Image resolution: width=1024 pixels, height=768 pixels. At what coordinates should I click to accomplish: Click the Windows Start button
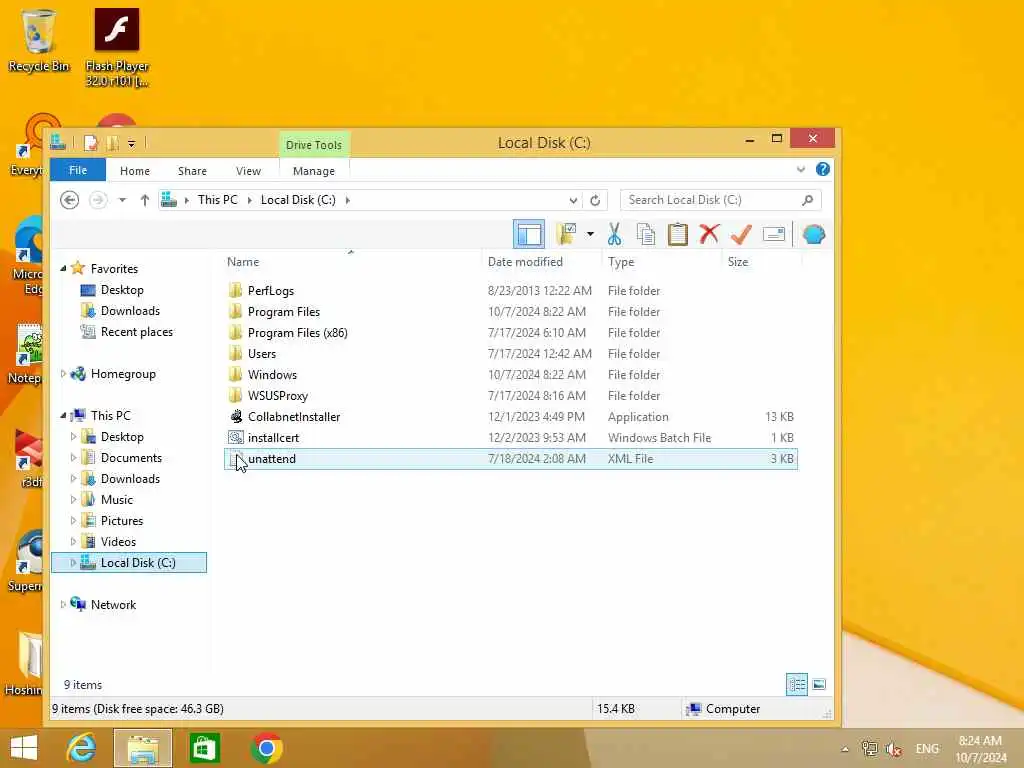[x=24, y=748]
